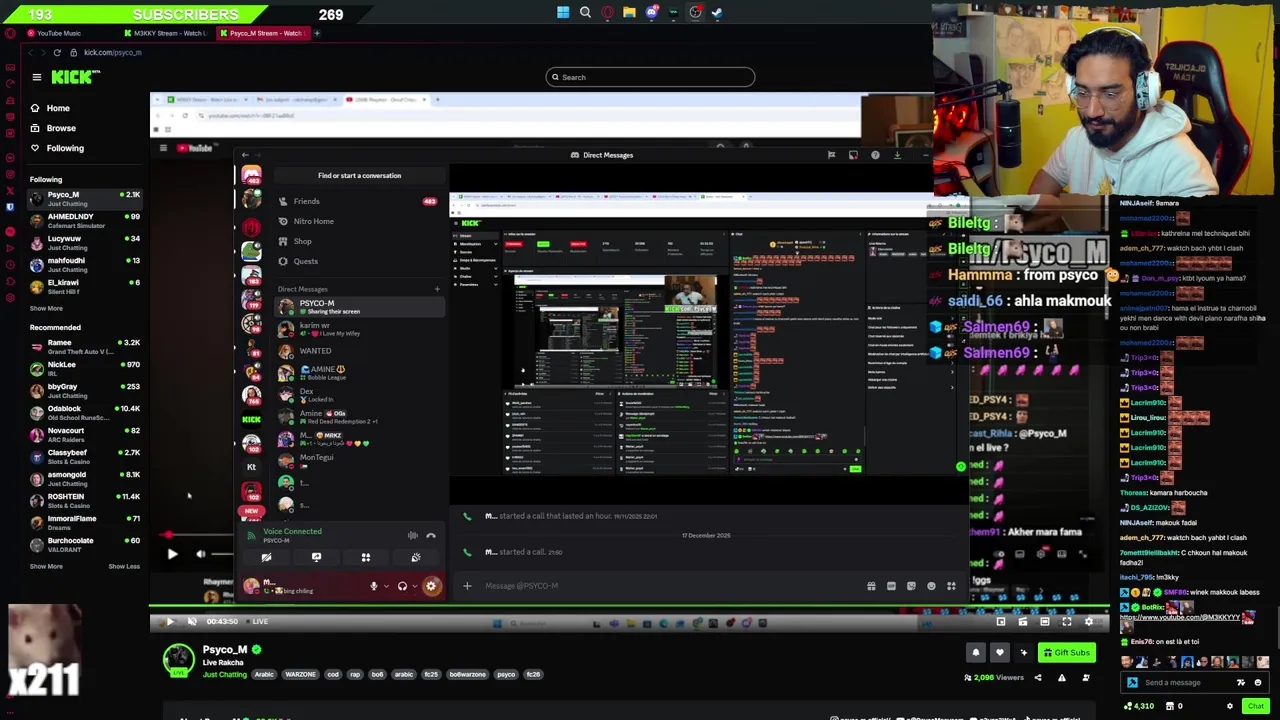Open the Kick sidebar hamburger menu
The height and width of the screenshot is (720, 1280).
tap(37, 77)
